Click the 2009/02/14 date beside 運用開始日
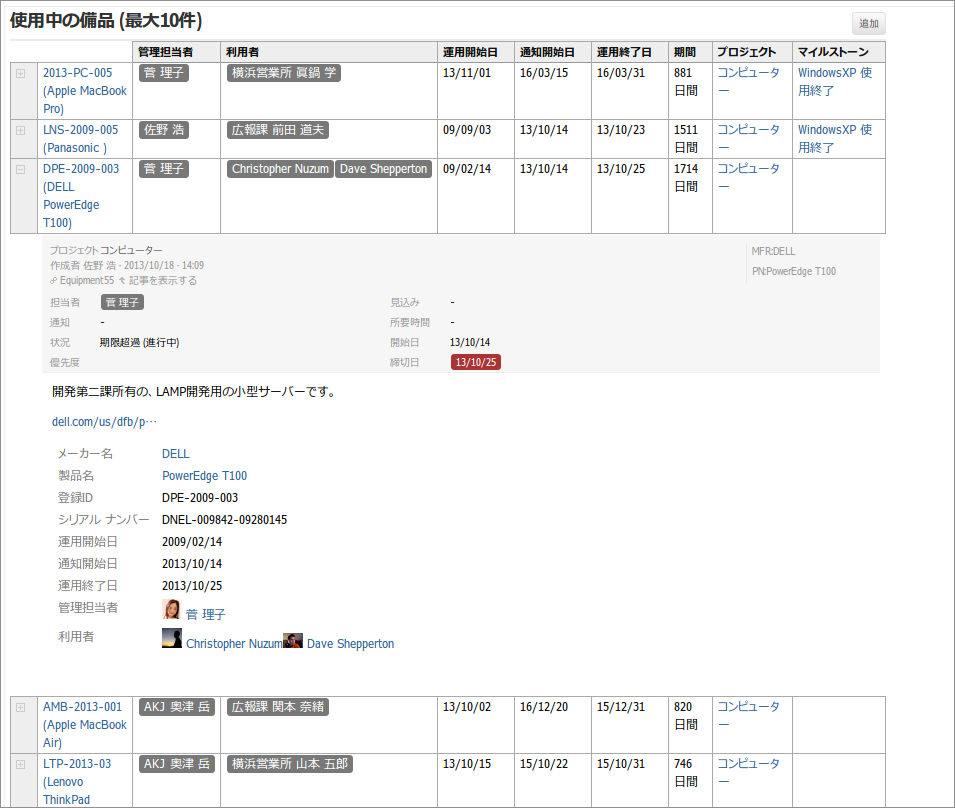 192,542
